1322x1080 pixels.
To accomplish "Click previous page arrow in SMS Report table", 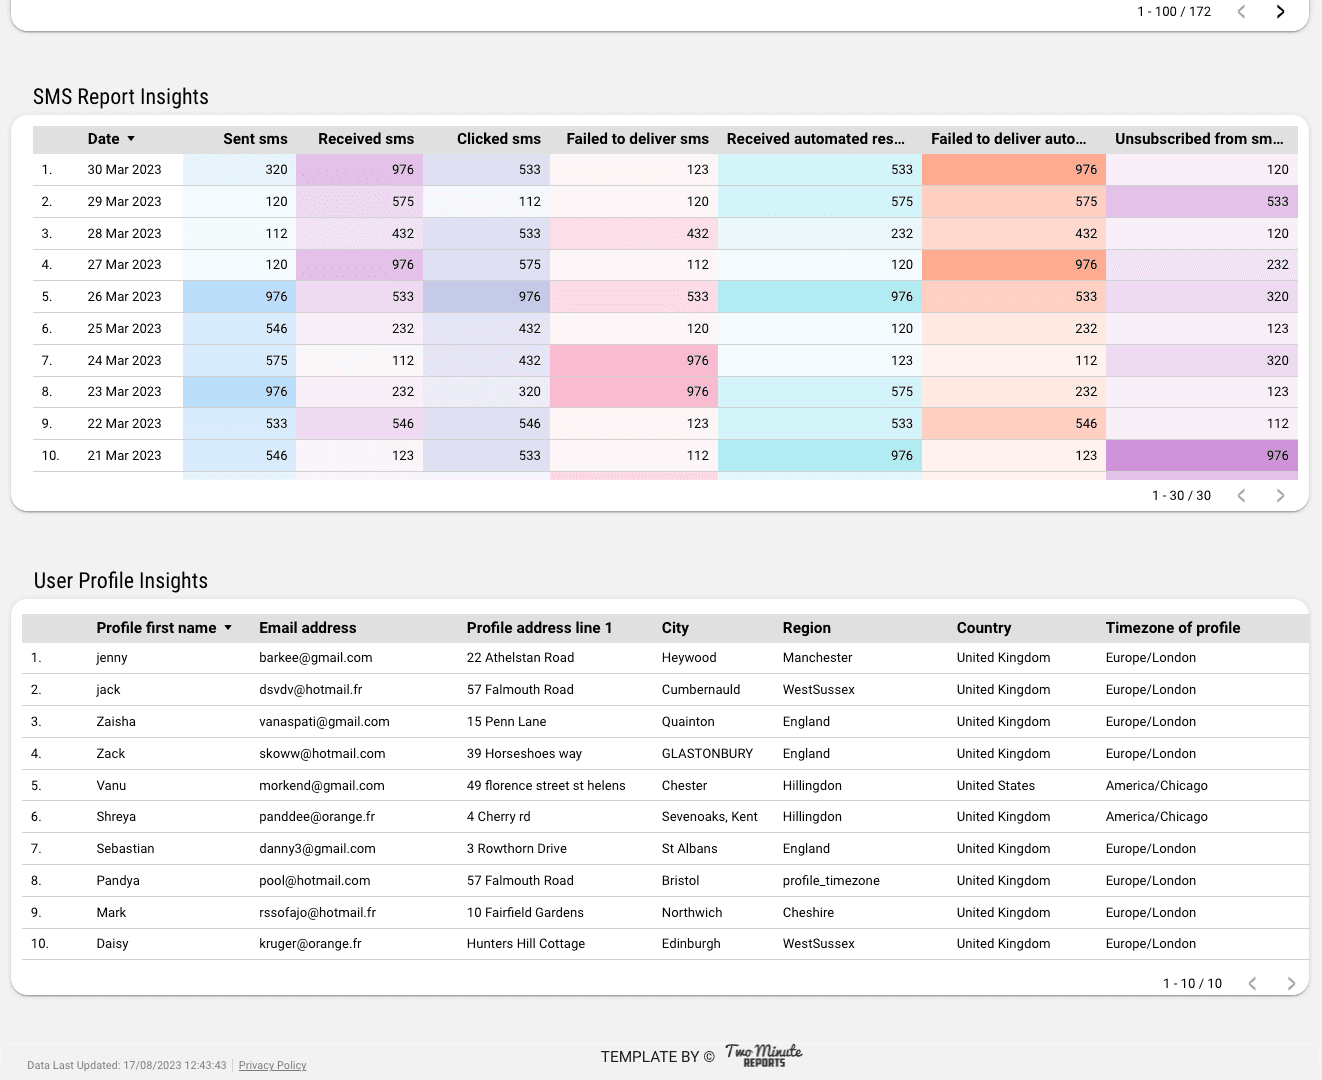I will click(1242, 496).
